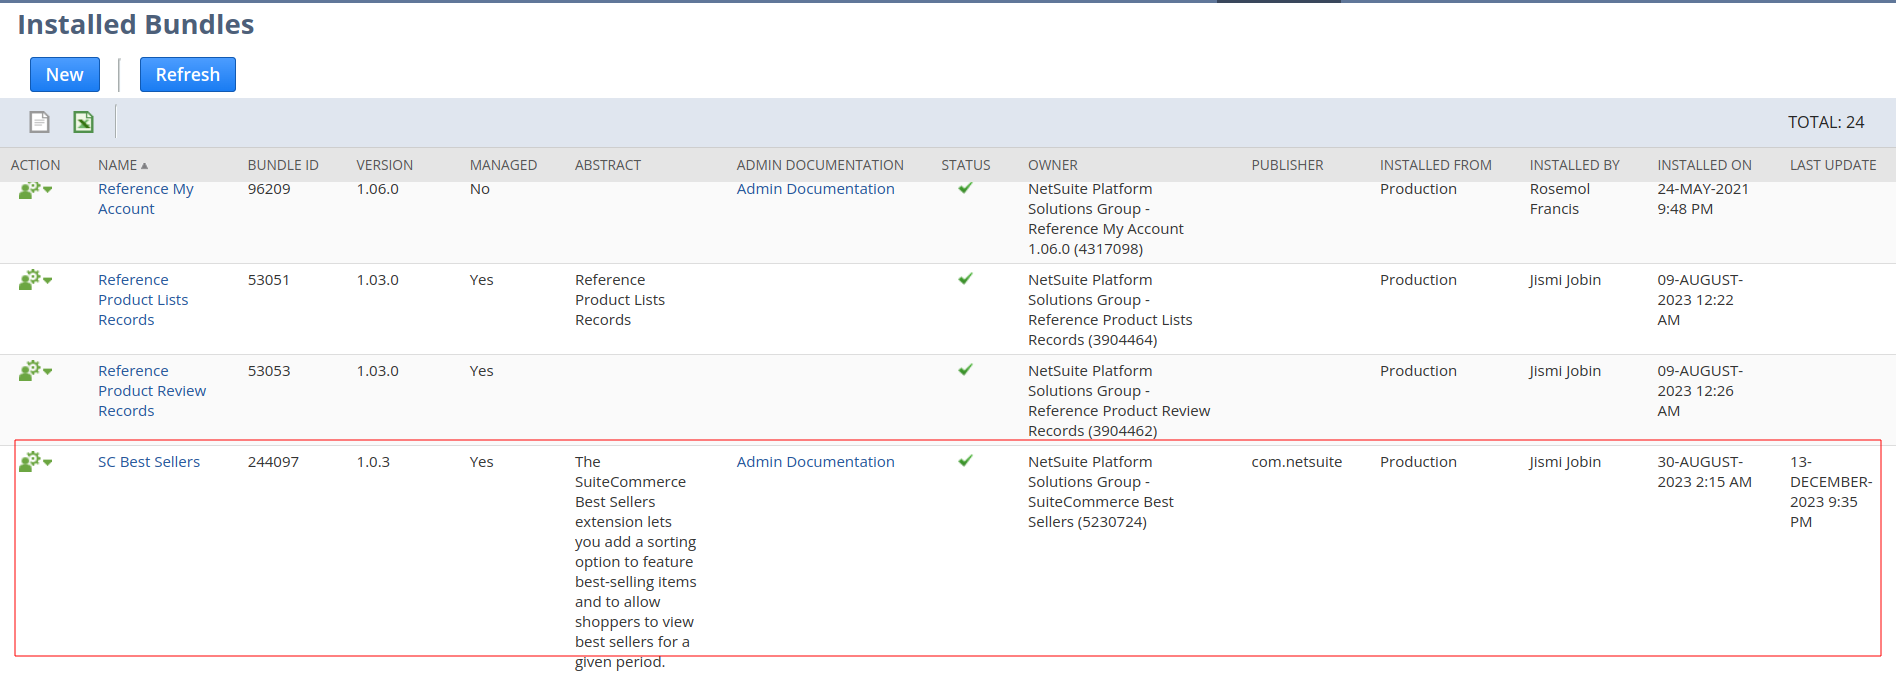Click the Excel export icon
The height and width of the screenshot is (676, 1896).
pos(83,122)
